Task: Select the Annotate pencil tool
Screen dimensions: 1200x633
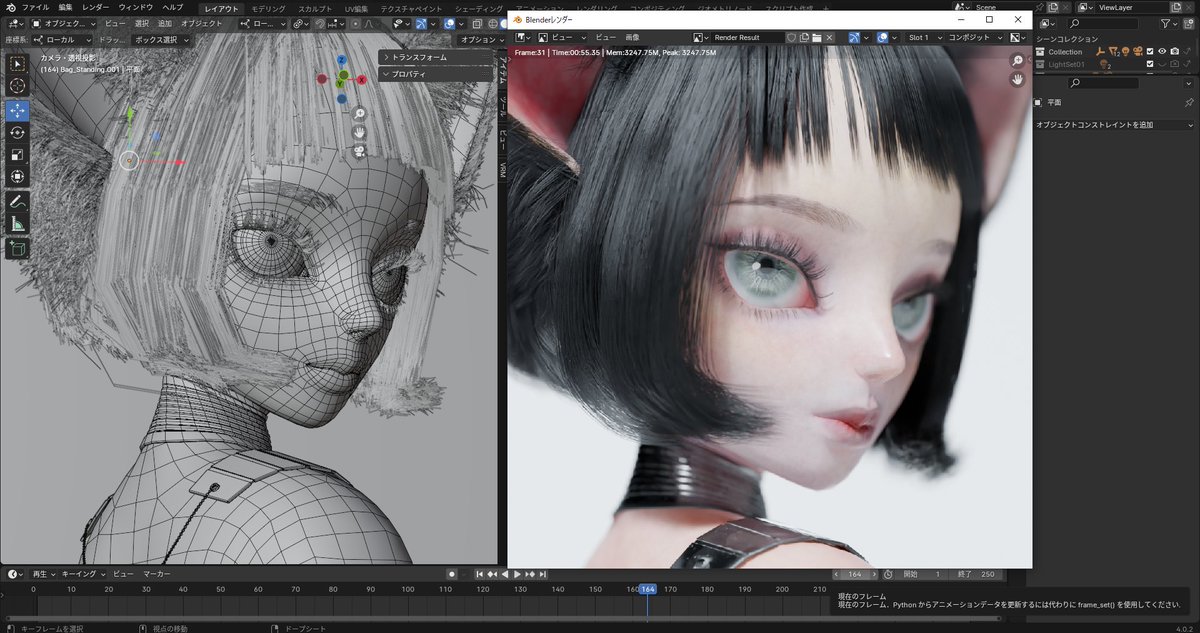Action: point(17,201)
